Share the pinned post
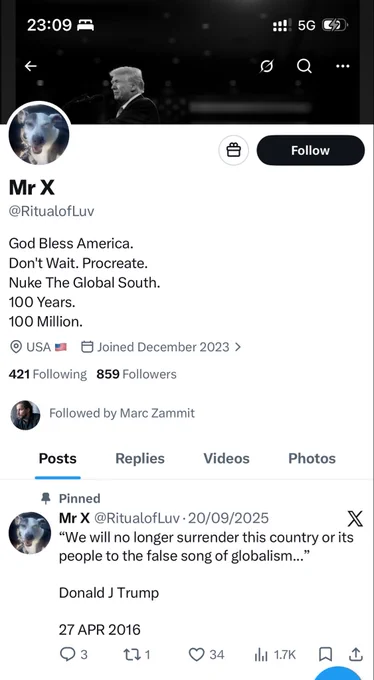 pyautogui.click(x=355, y=654)
